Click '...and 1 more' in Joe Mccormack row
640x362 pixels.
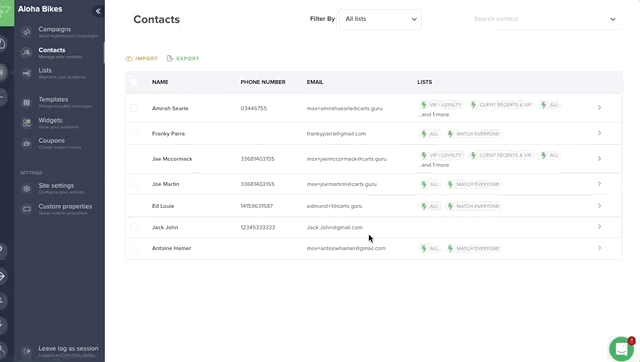point(433,165)
